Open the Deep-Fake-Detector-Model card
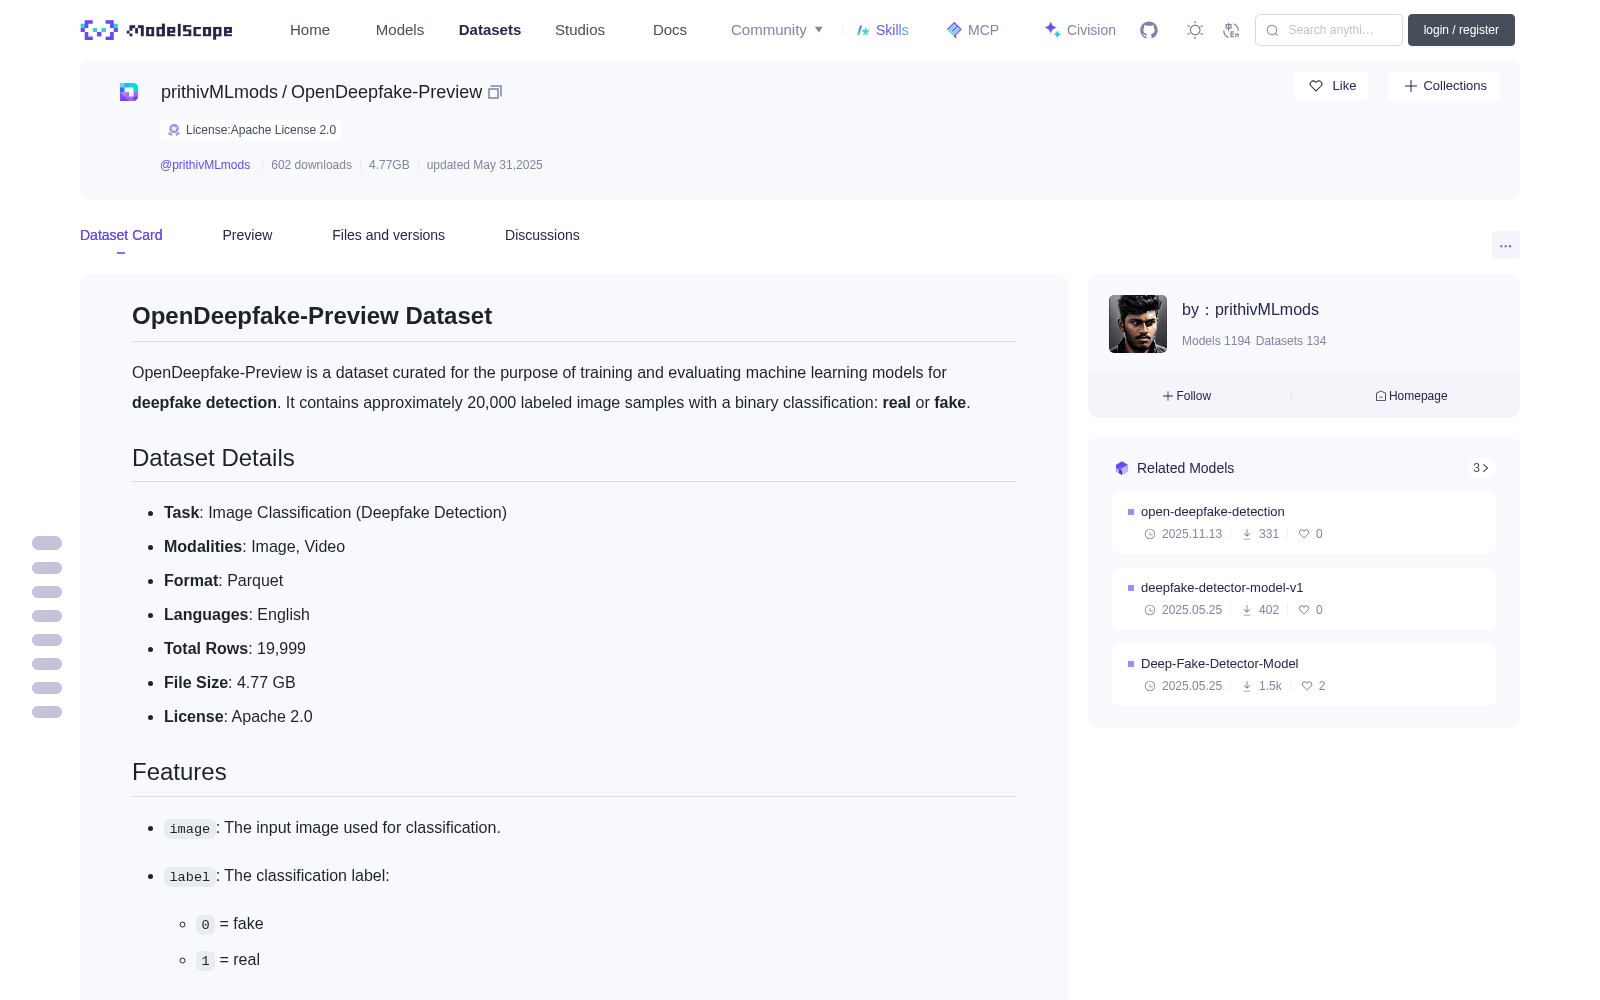1600x1000 pixels. (x=1304, y=675)
